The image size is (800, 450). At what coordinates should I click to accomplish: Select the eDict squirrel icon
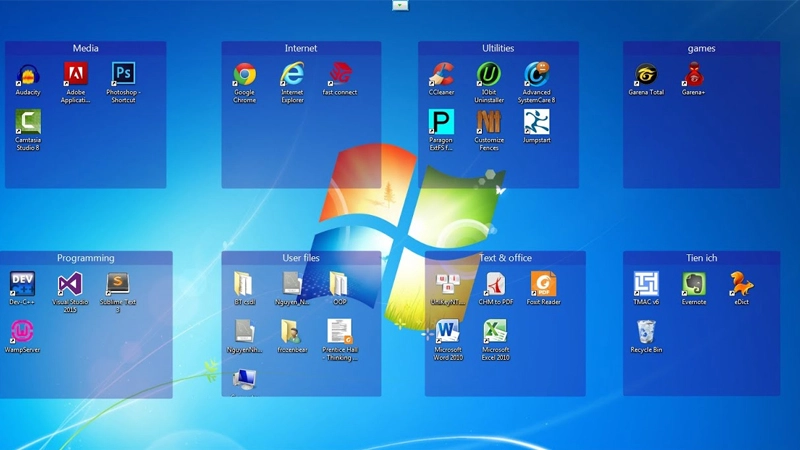(741, 284)
